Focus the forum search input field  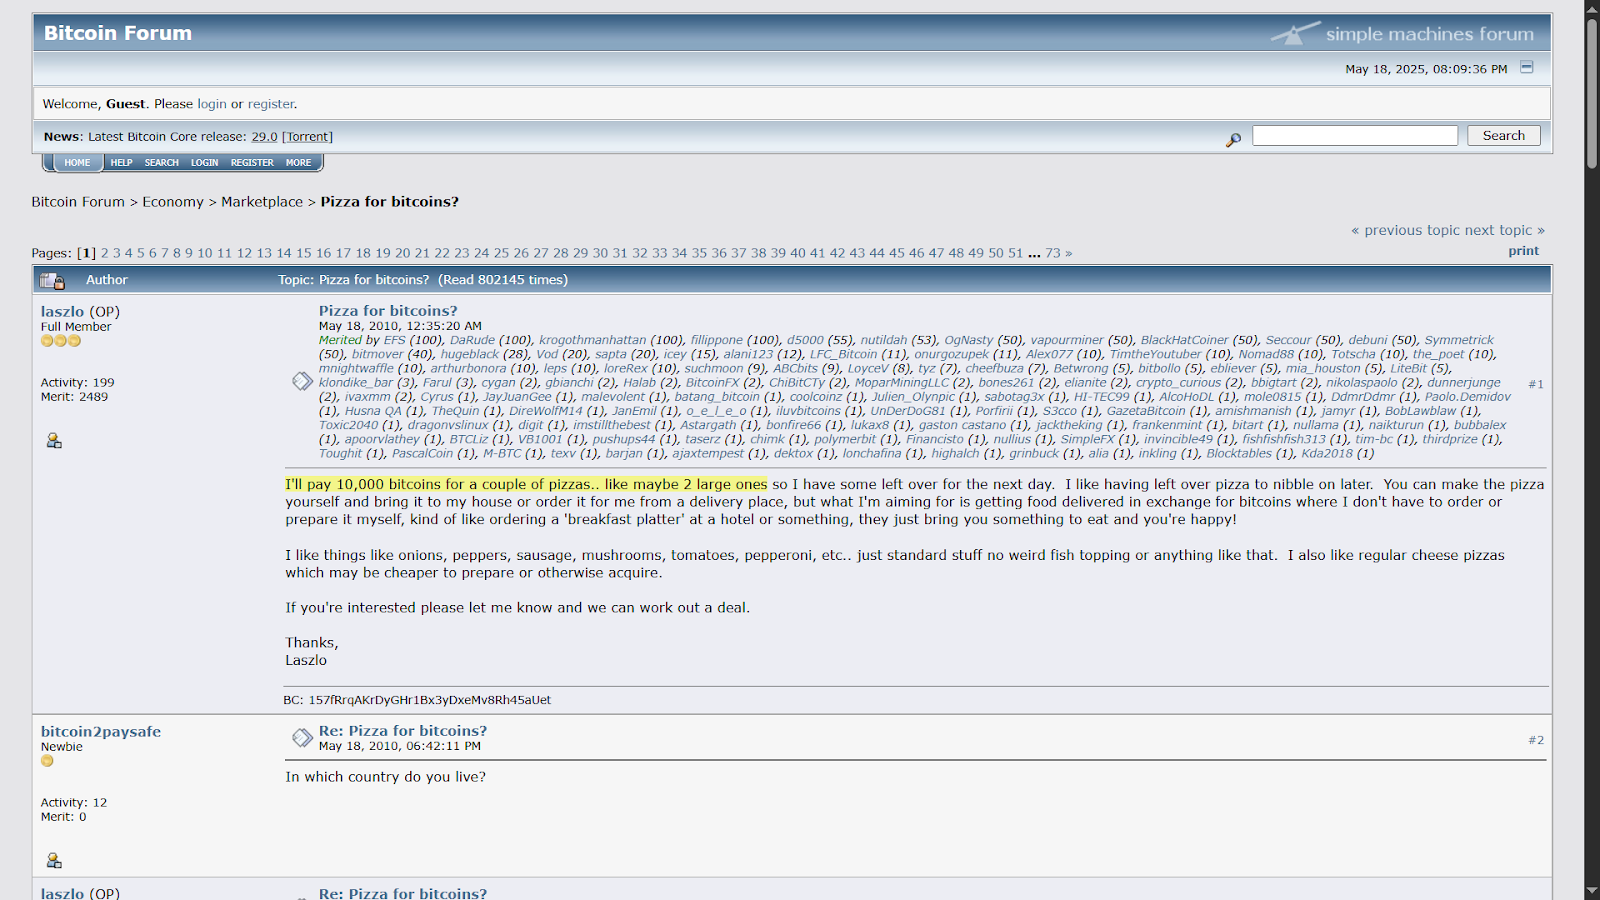1355,135
